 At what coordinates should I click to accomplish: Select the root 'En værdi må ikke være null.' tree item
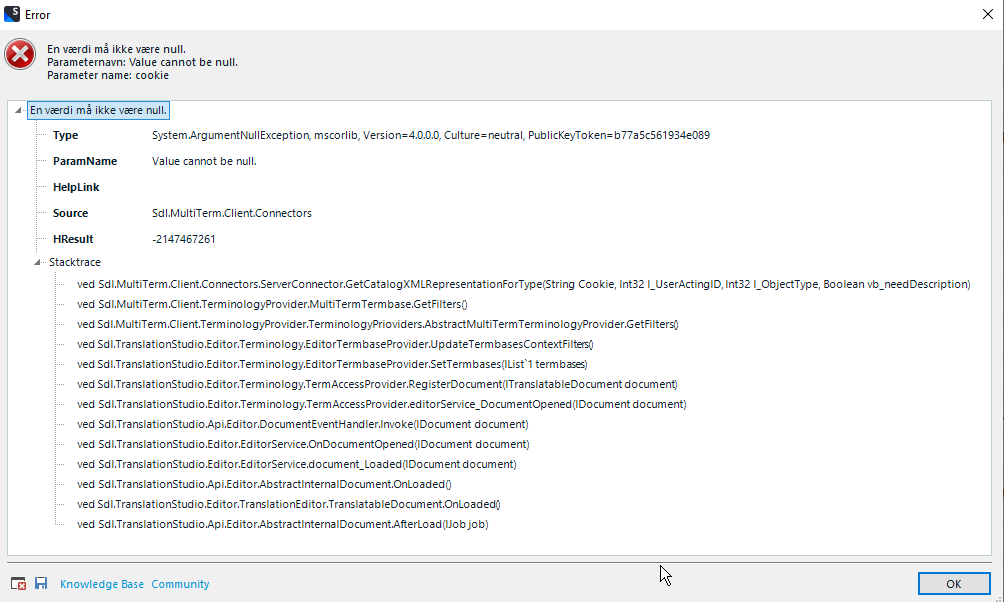[x=99, y=110]
